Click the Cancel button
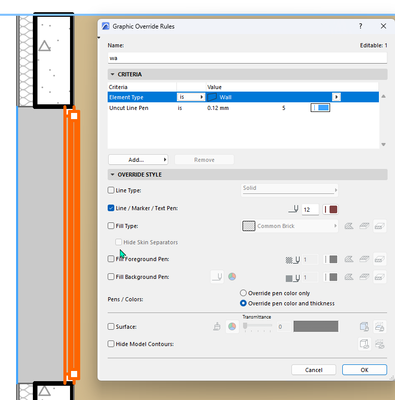395x400 pixels. tap(314, 370)
